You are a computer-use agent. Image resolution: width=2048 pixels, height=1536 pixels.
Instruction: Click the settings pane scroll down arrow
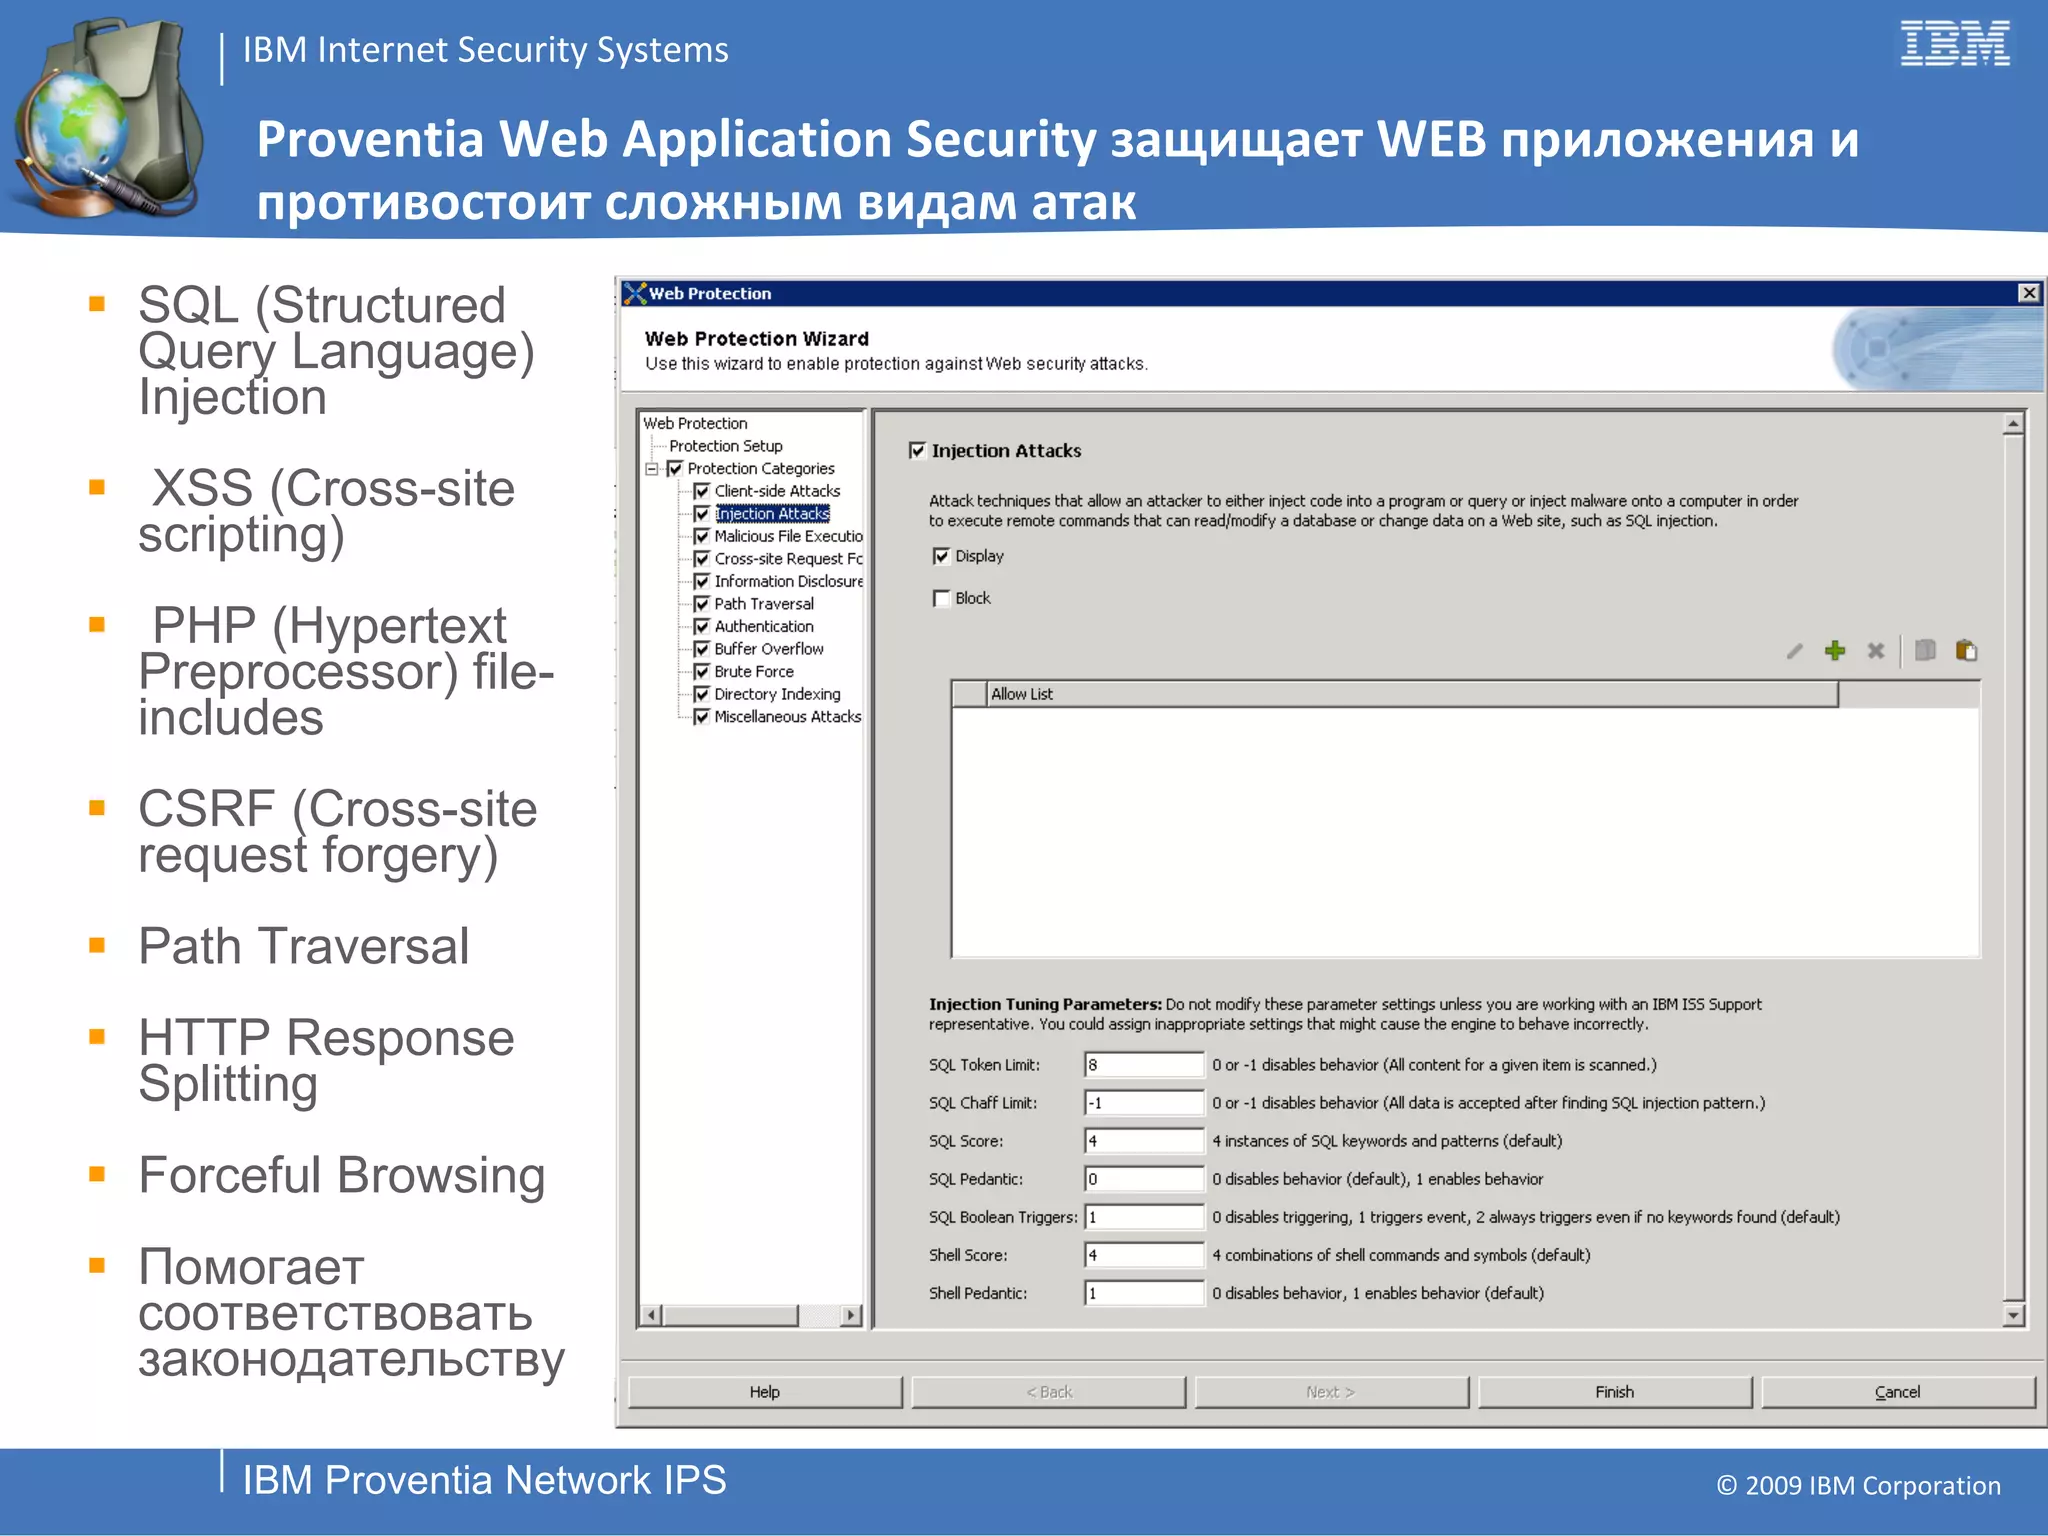point(2014,1316)
